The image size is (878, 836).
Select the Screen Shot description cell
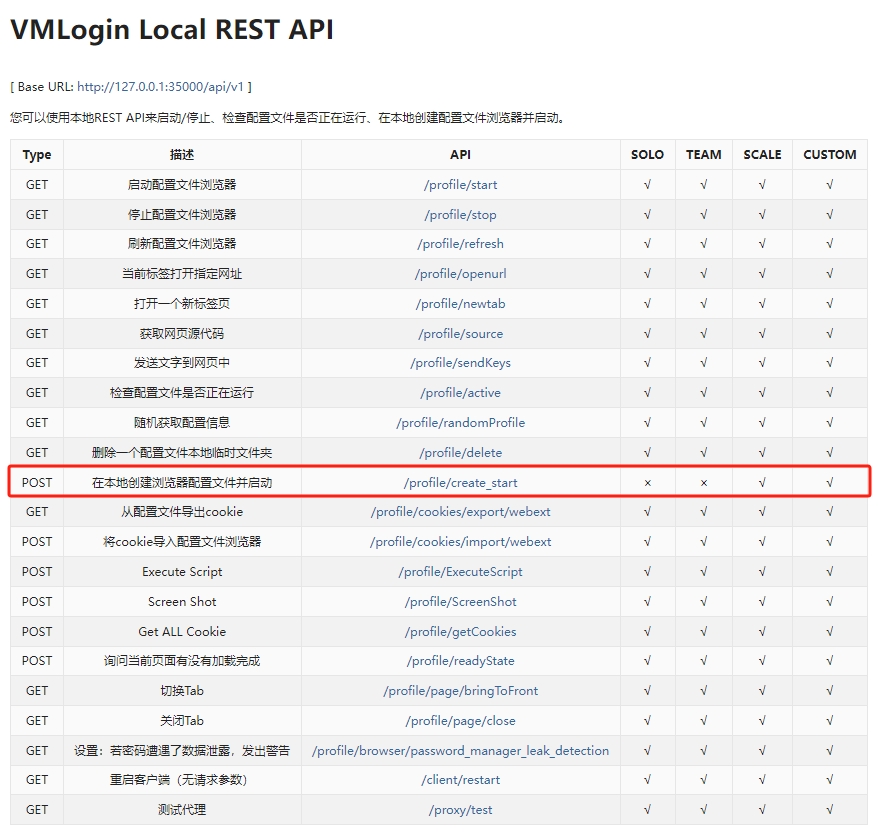(x=182, y=601)
